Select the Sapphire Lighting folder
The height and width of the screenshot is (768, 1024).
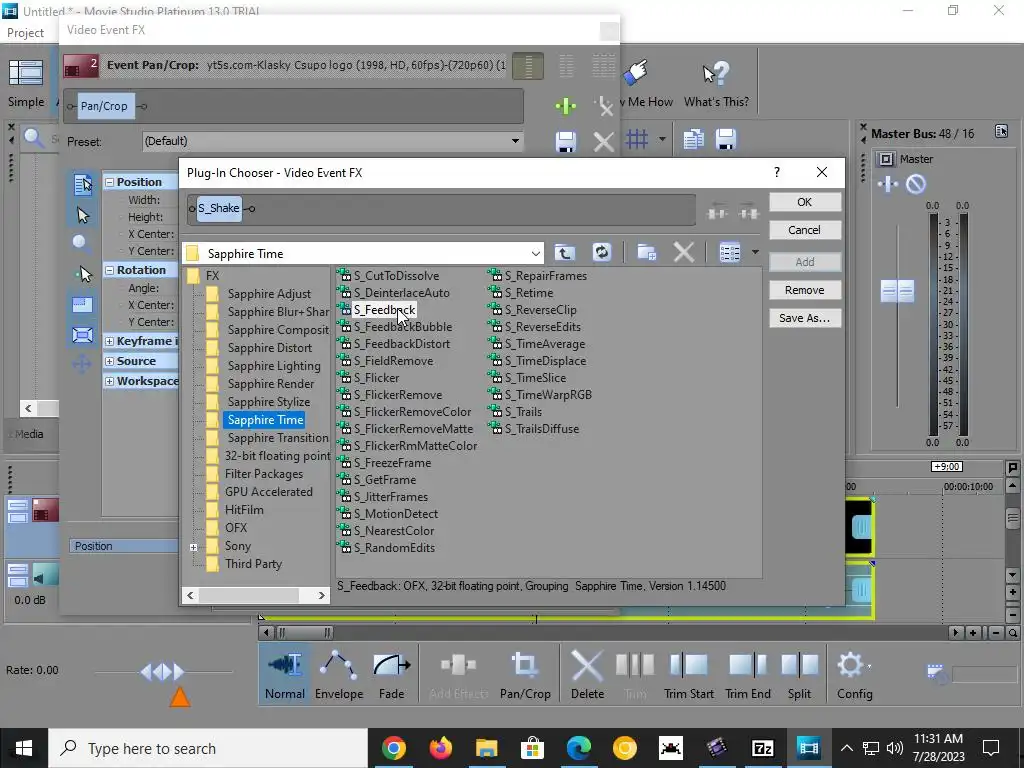[274, 366]
